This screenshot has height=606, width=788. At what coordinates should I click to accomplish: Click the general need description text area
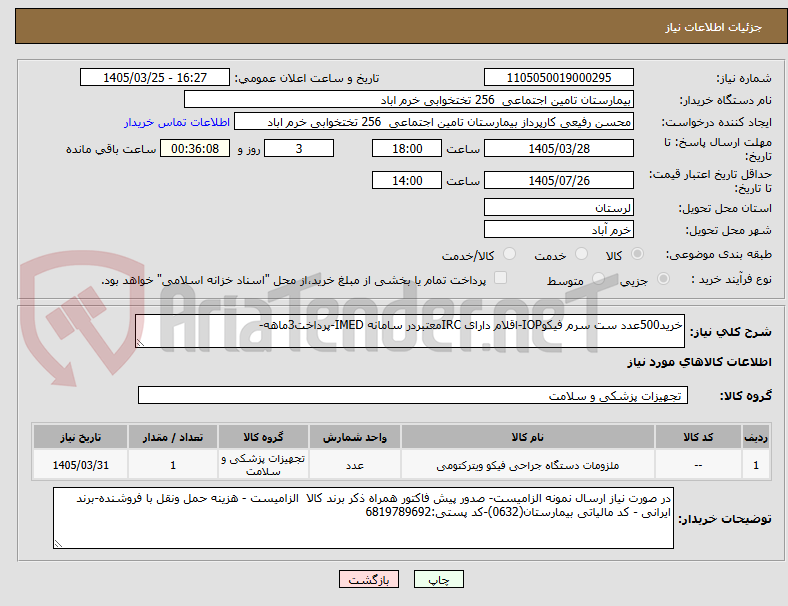(x=410, y=331)
